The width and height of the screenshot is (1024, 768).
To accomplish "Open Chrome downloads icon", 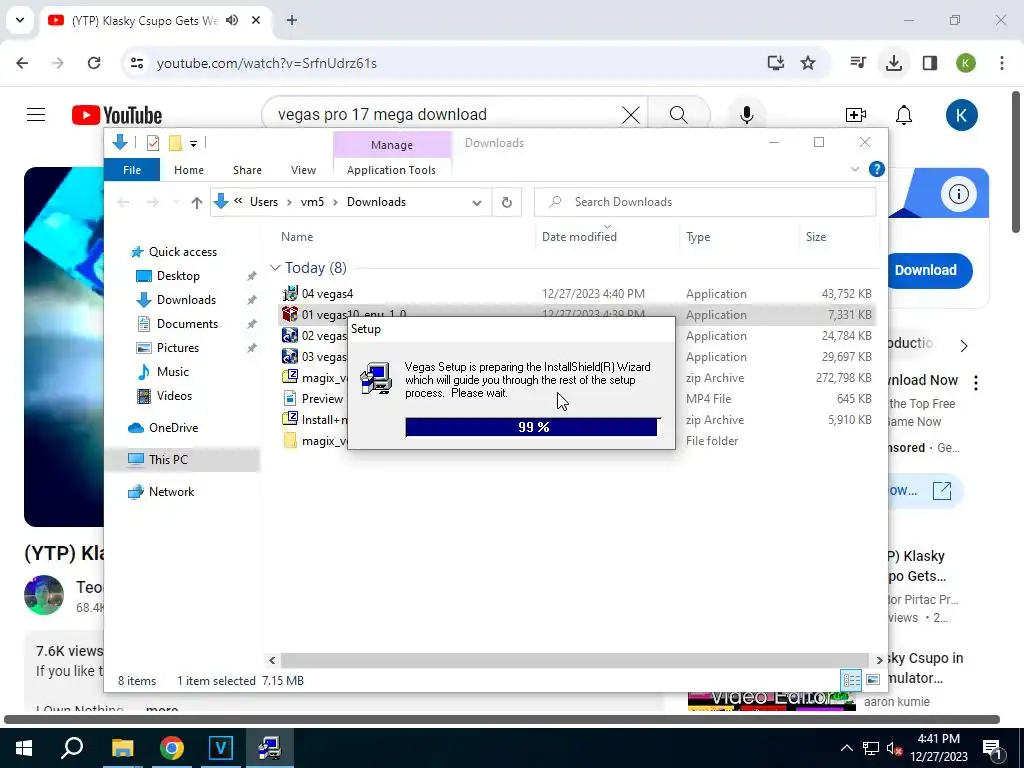I will pos(894,63).
